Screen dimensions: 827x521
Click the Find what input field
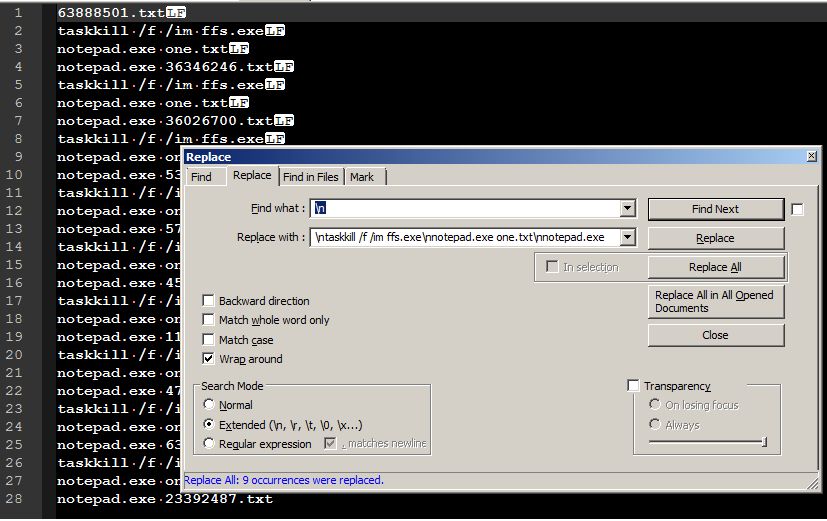pos(466,208)
